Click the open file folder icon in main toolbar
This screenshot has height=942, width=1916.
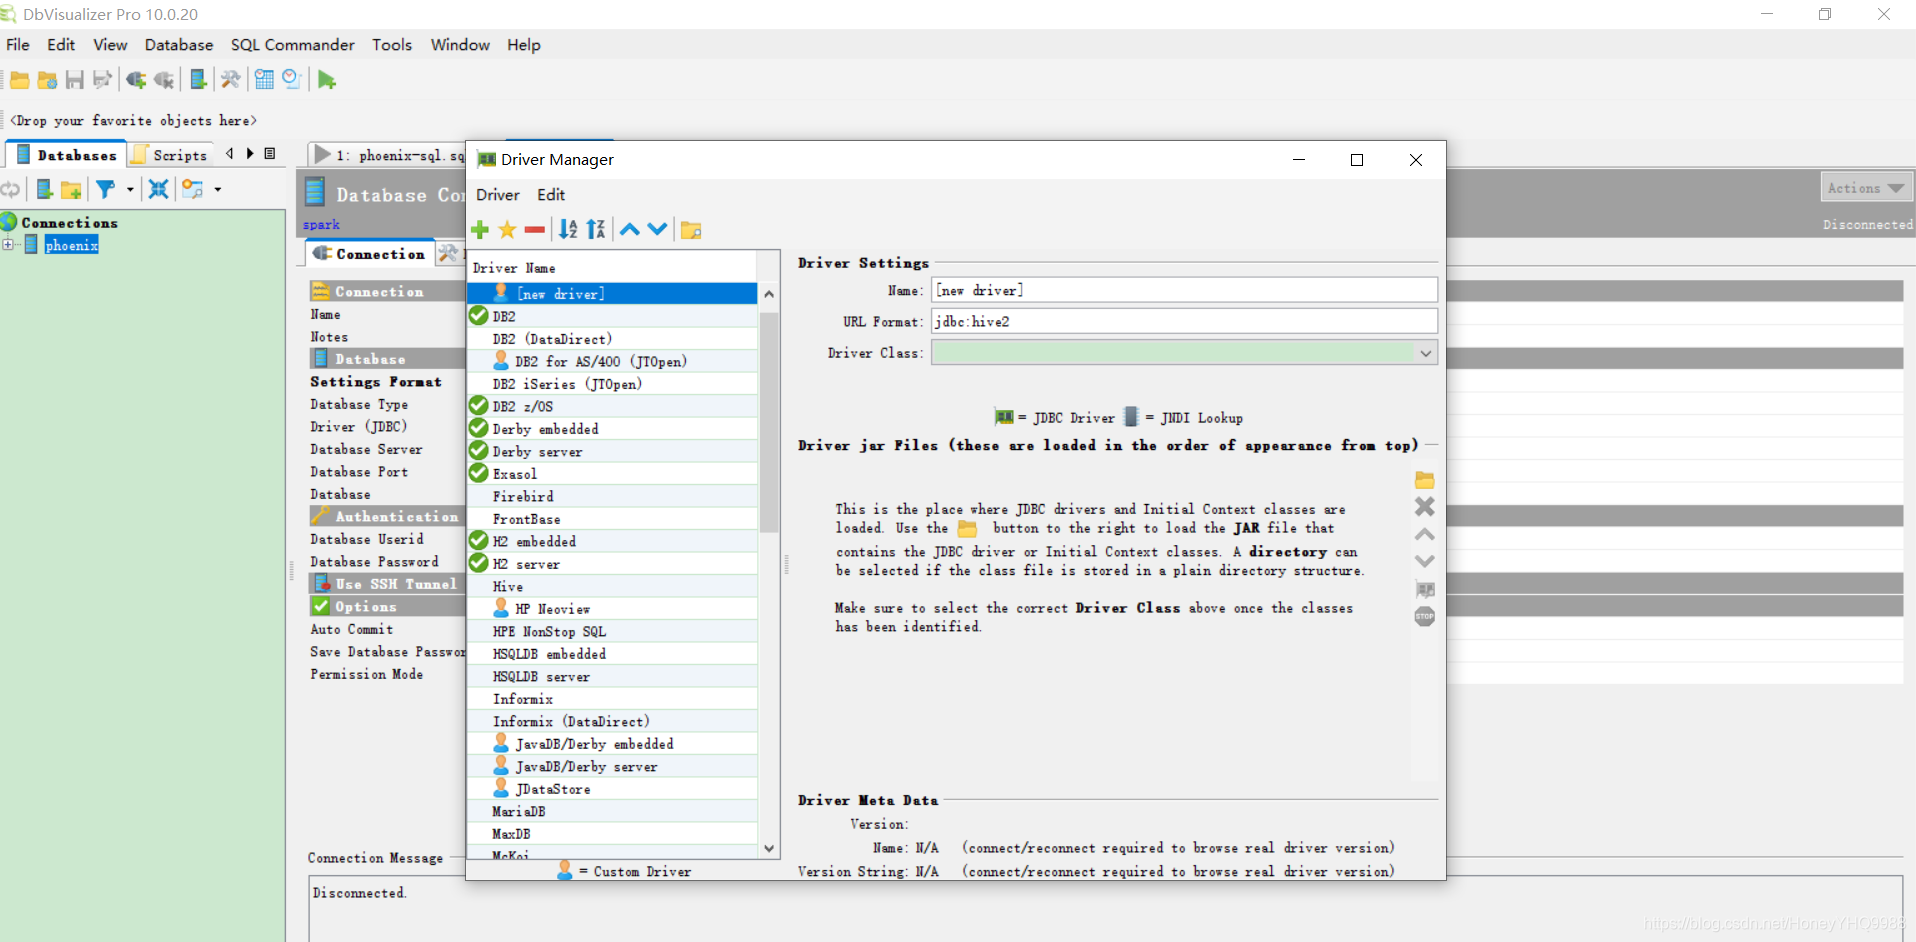click(x=19, y=80)
